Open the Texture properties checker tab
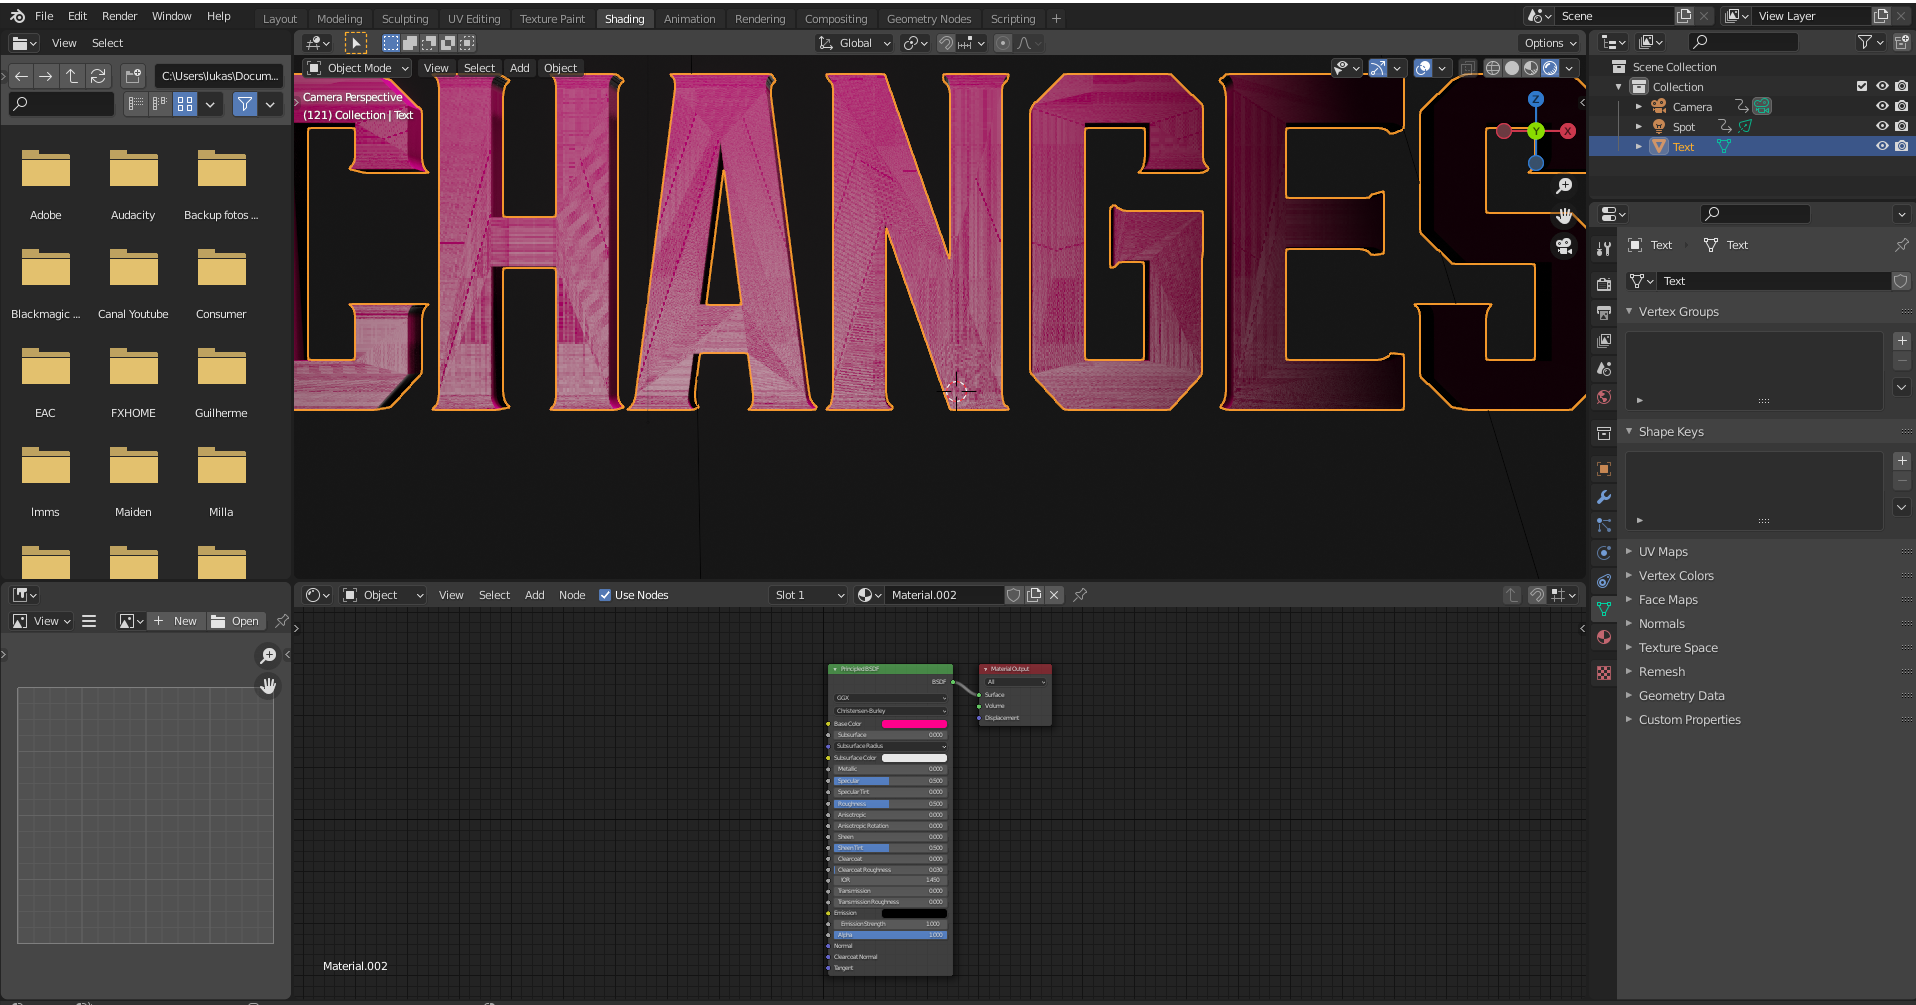The height and width of the screenshot is (1005, 1916). [x=1604, y=673]
